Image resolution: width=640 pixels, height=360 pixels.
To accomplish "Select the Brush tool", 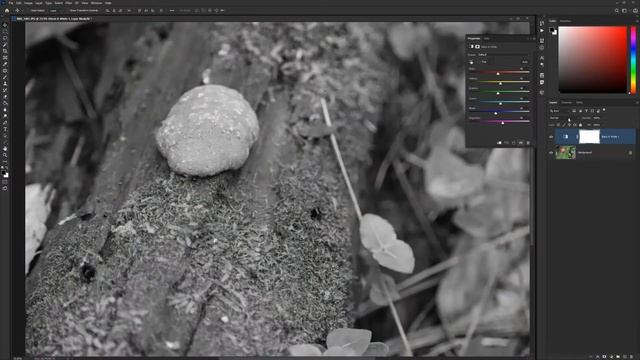I will coord(5,77).
